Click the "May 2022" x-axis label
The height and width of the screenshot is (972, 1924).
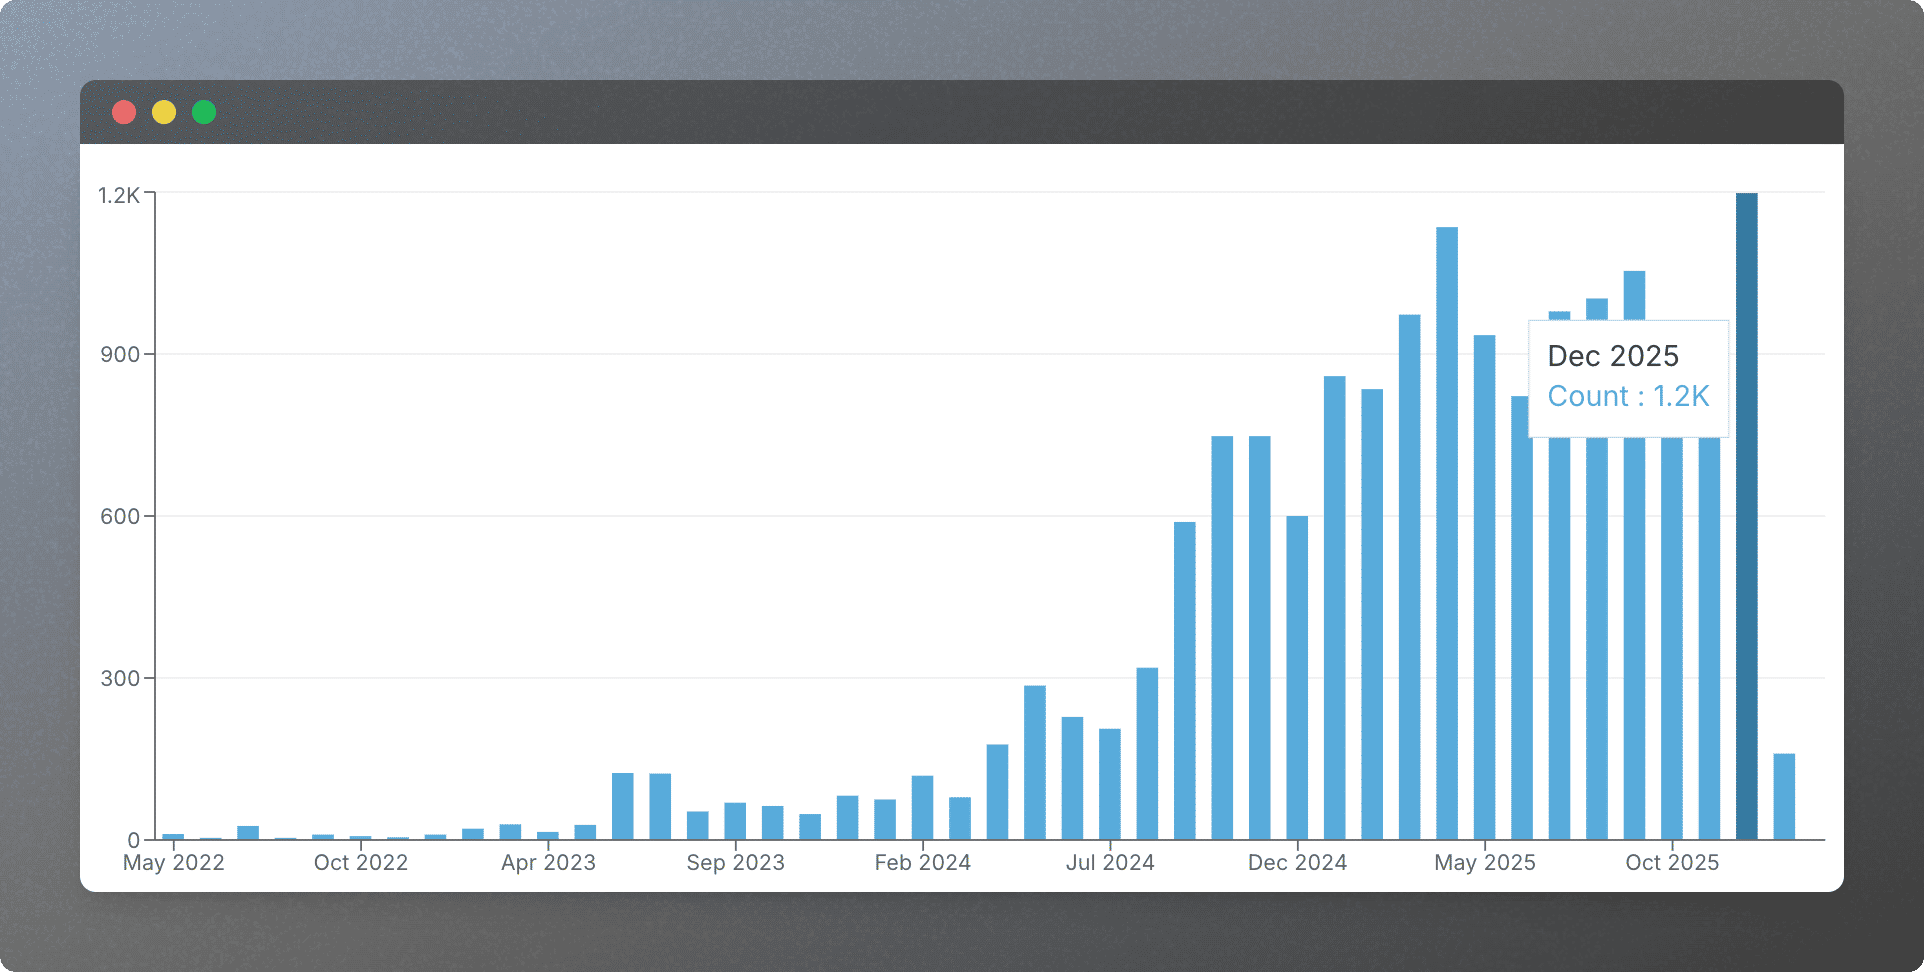[x=174, y=862]
